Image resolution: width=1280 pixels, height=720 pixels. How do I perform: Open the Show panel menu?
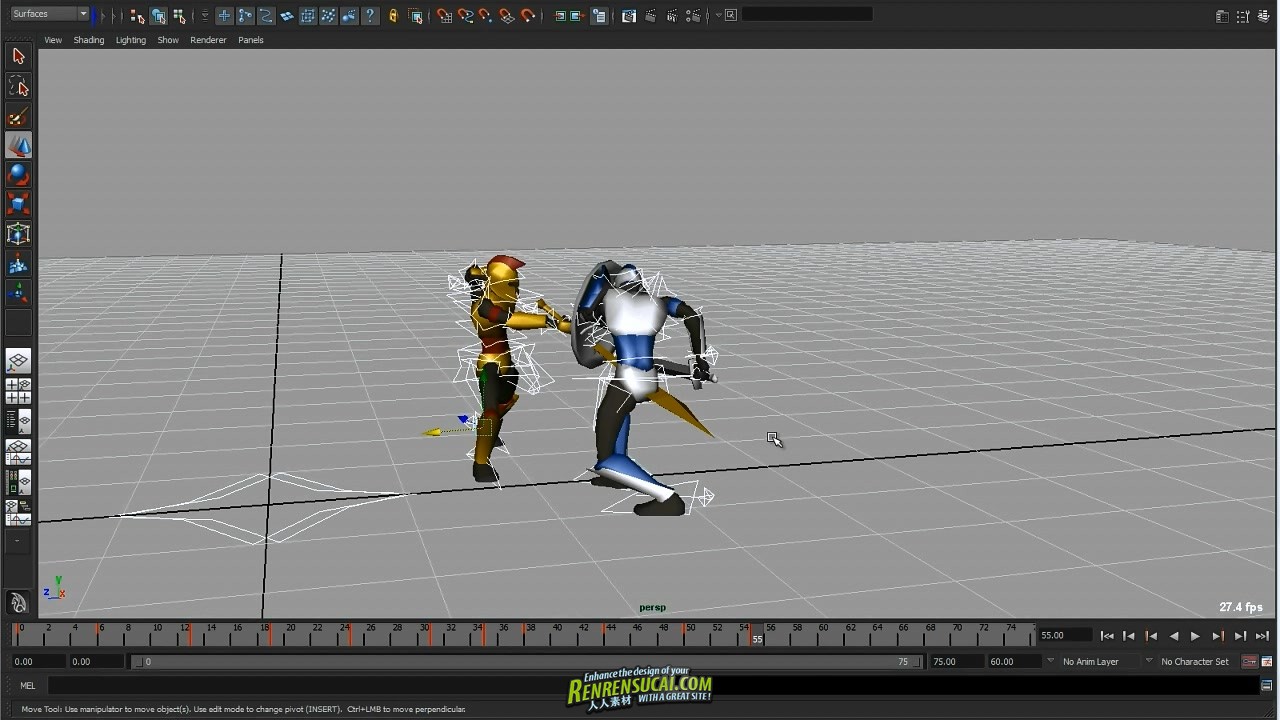(168, 40)
